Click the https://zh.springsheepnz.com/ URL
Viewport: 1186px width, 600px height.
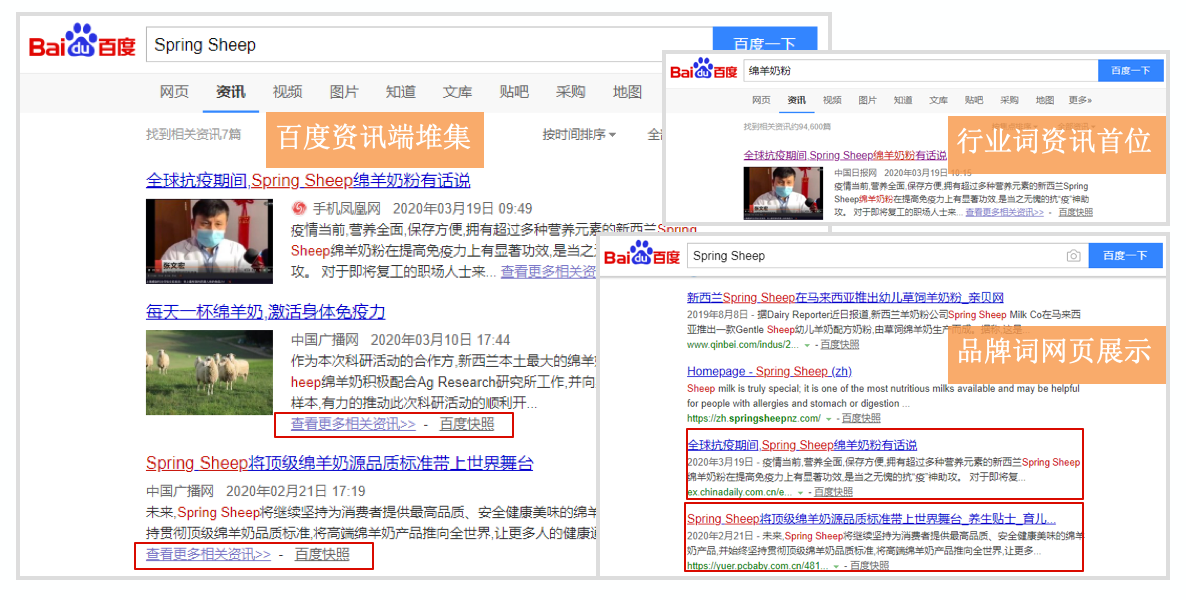pyautogui.click(x=753, y=418)
